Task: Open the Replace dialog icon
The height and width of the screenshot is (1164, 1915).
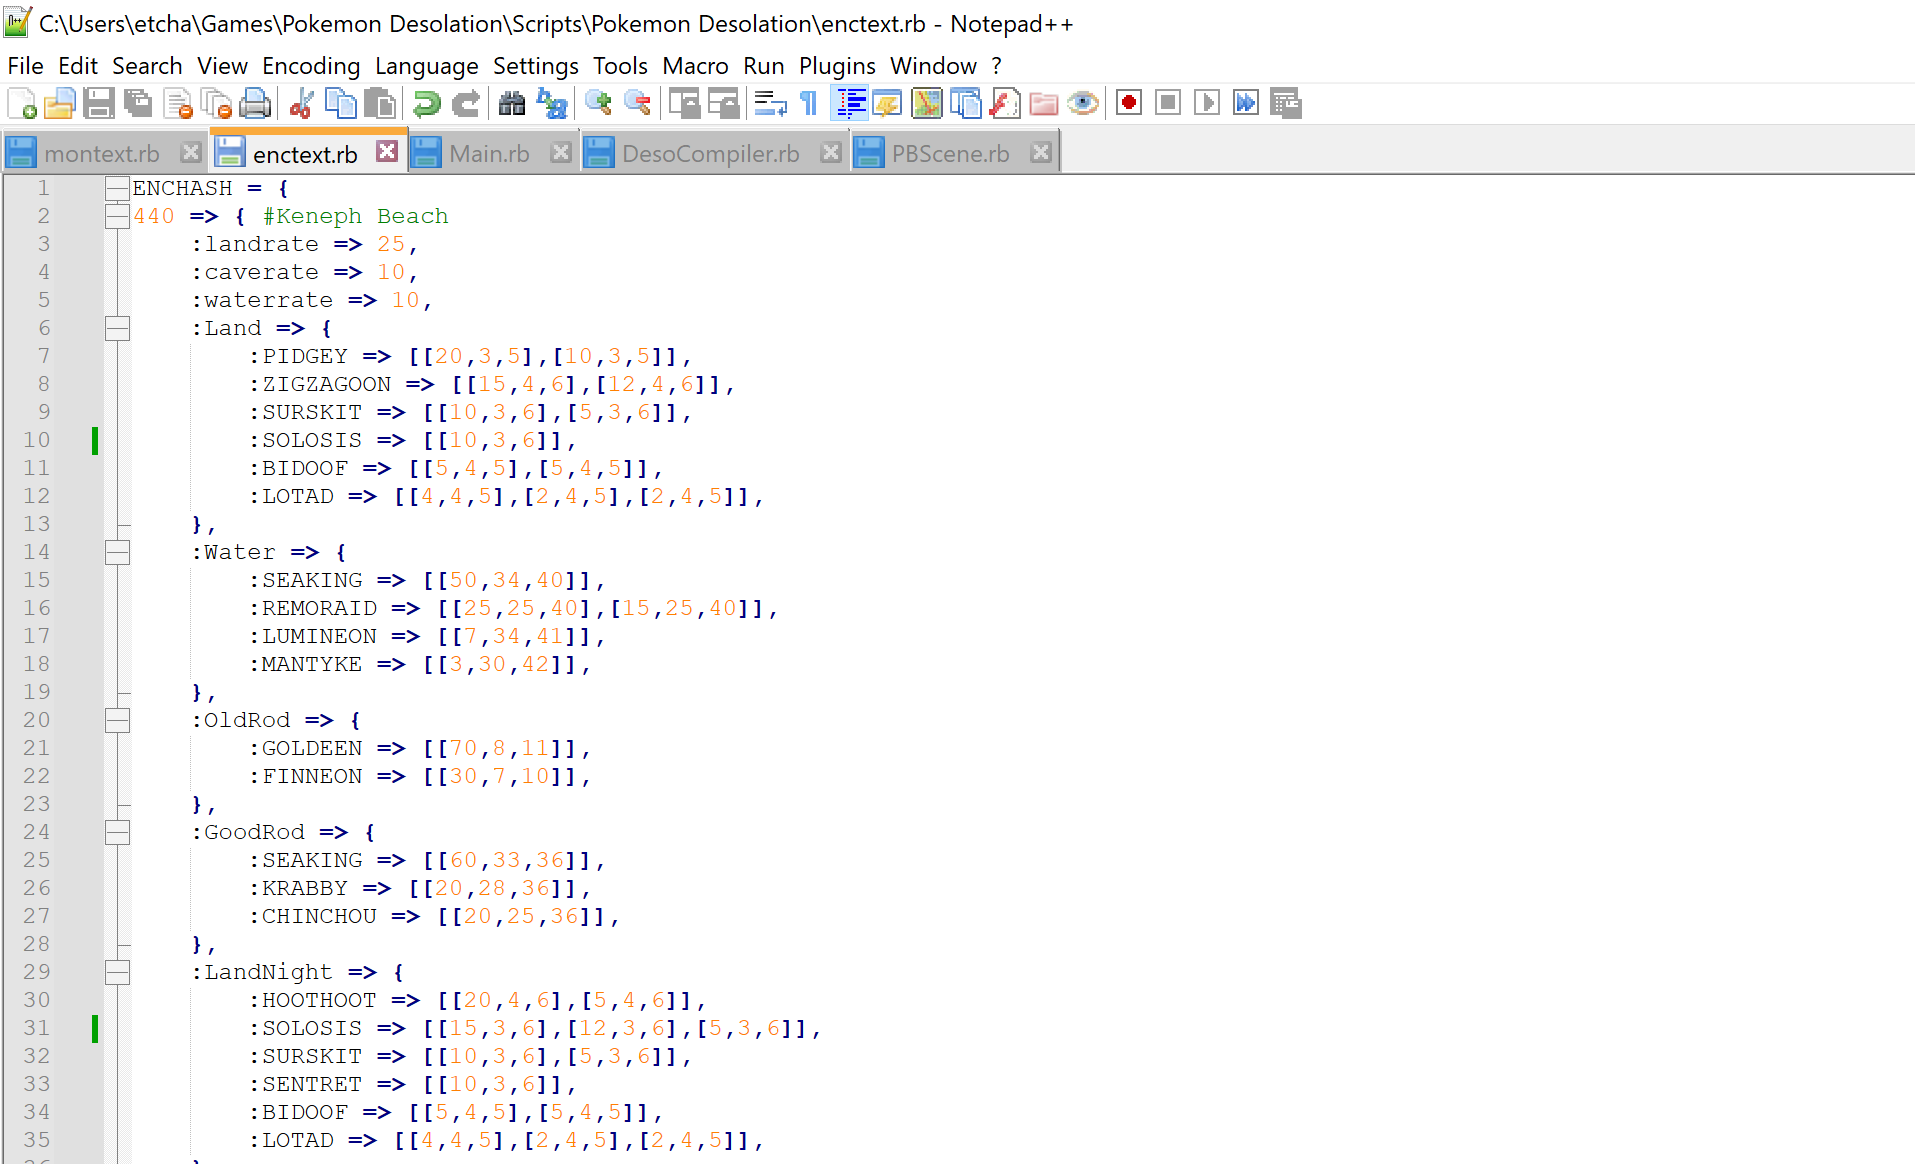Action: [x=552, y=103]
